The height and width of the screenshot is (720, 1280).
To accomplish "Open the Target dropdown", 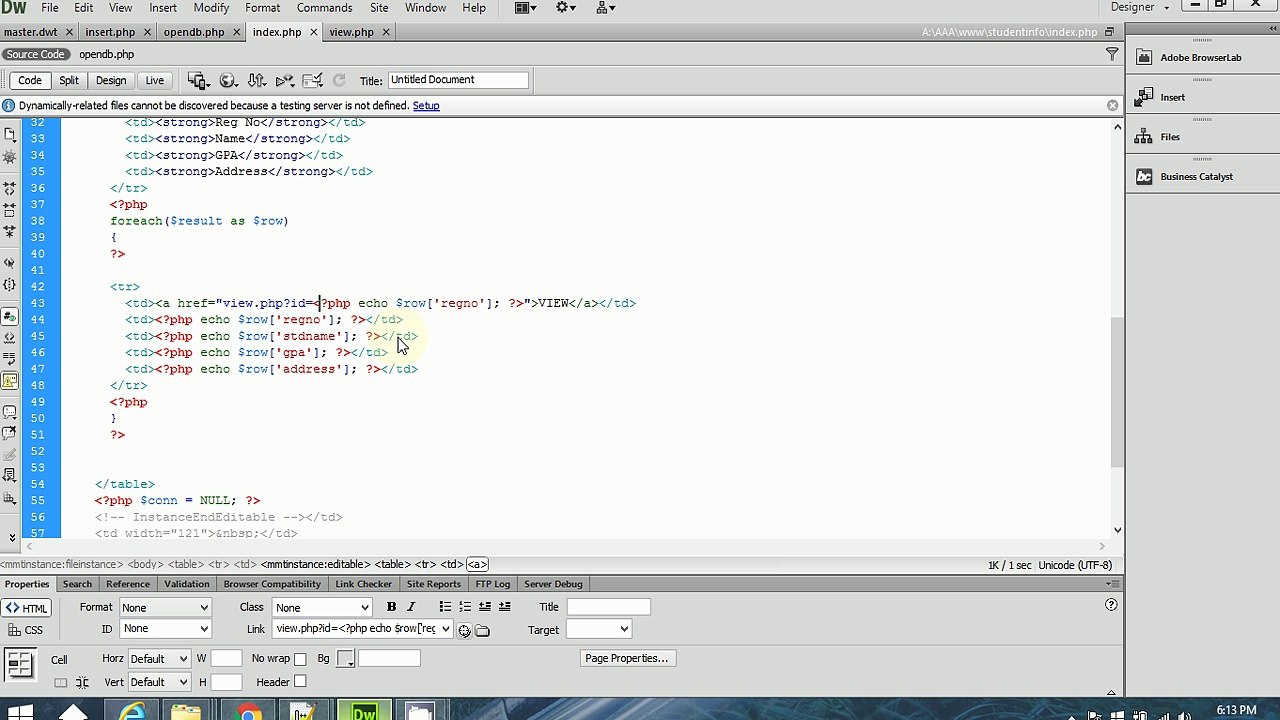I will 598,629.
